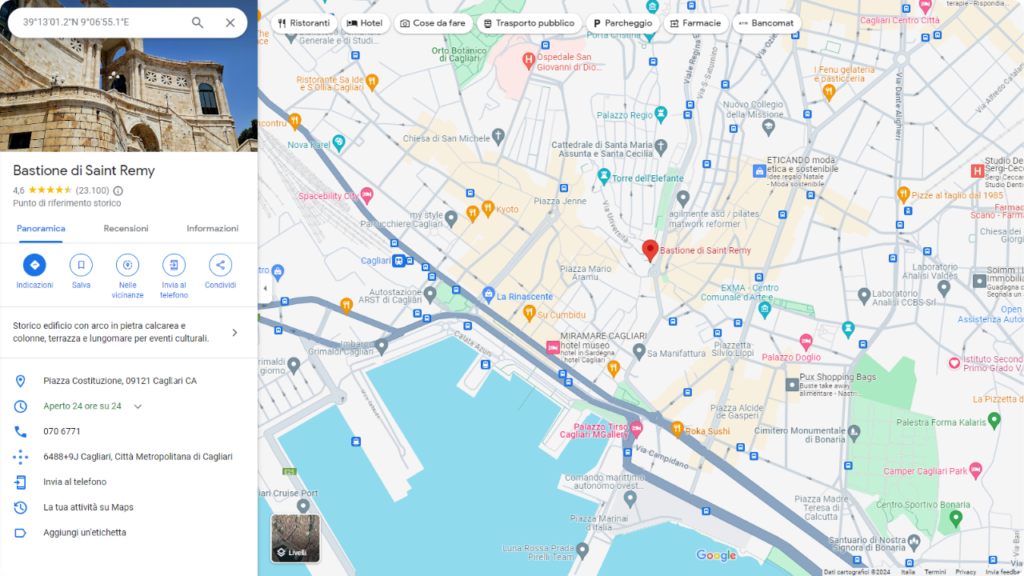Screen dimensions: 1024x576
Task: Get directions with the Indicazioni button
Action: pyautogui.click(x=35, y=265)
